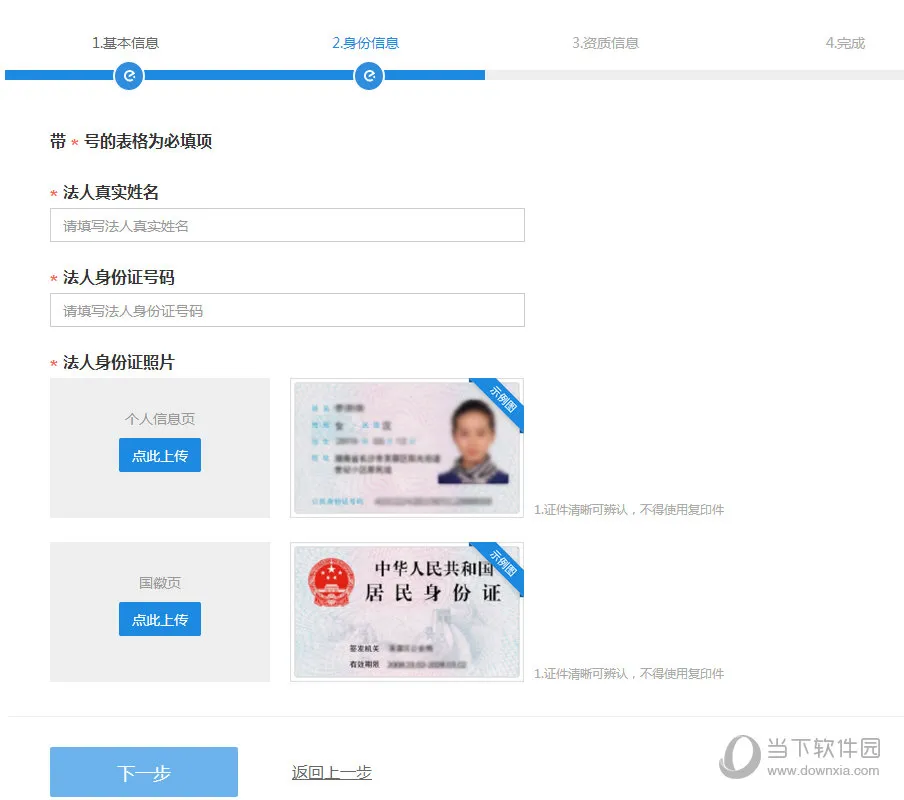
Task: Upload the 个人信息页 photo via 点此上传
Action: 160,455
